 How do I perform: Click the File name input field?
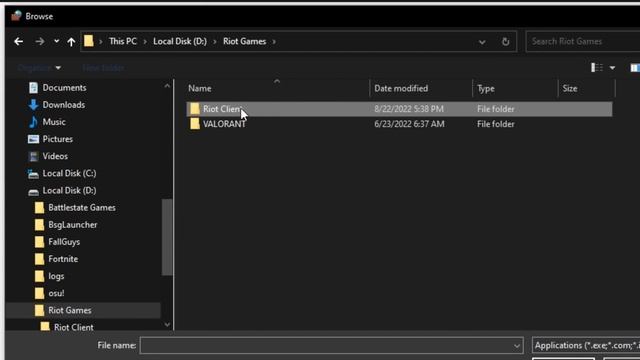click(x=326, y=346)
